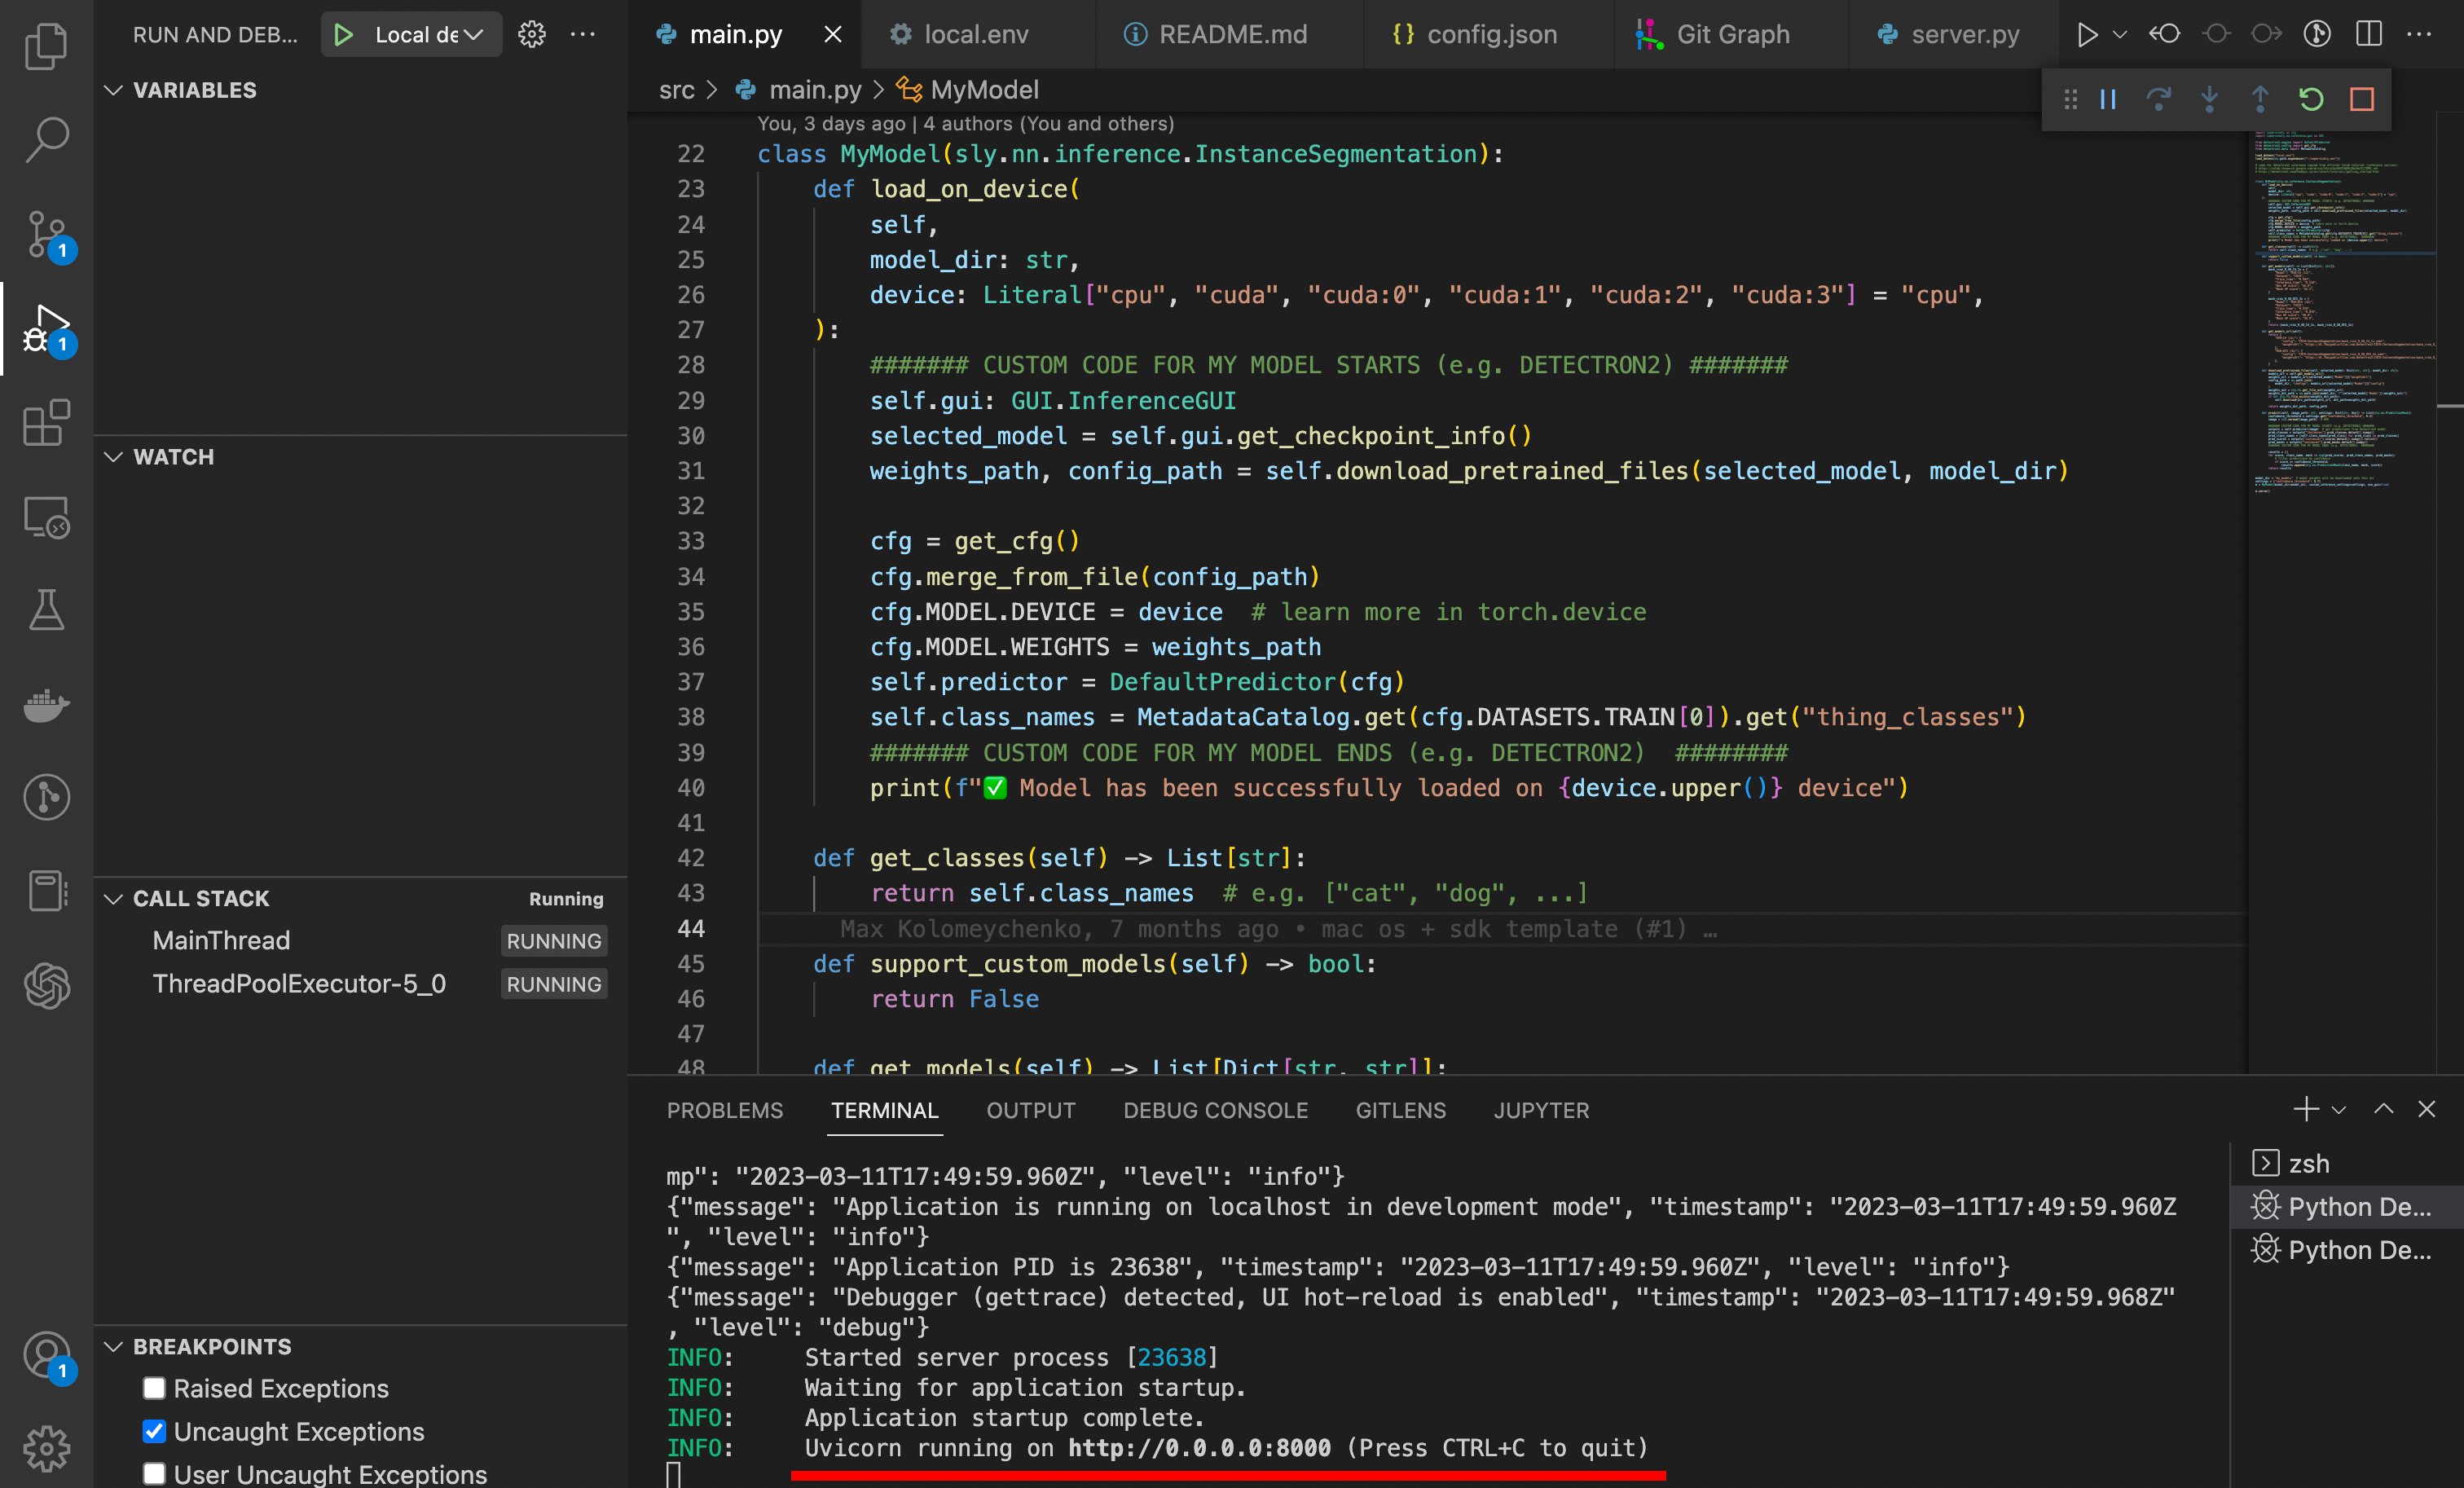Viewport: 2464px width, 1488px height.
Task: Open the Docker view from the sidebar
Action: [x=46, y=705]
